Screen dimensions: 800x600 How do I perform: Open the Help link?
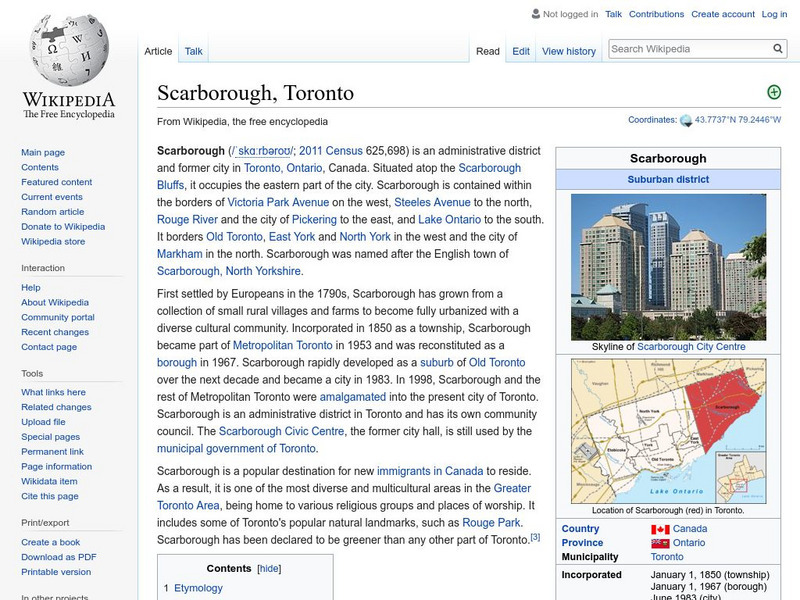[x=31, y=287]
